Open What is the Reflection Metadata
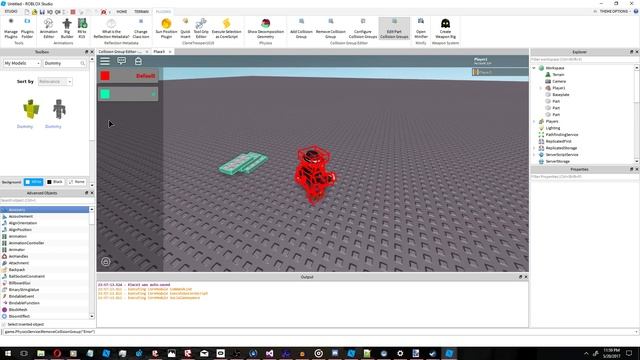Screen dimensions: 640x360 tap(111, 28)
